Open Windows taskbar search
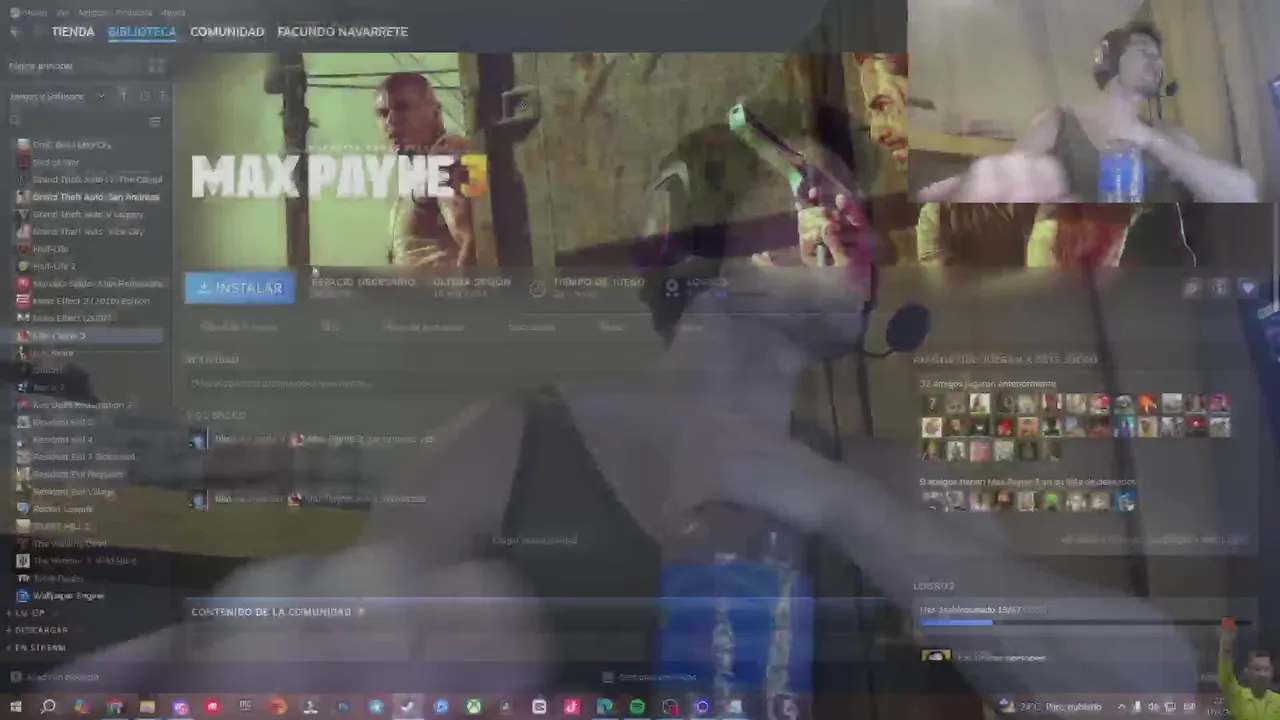Screen dimensions: 1280x720 pyautogui.click(x=48, y=707)
